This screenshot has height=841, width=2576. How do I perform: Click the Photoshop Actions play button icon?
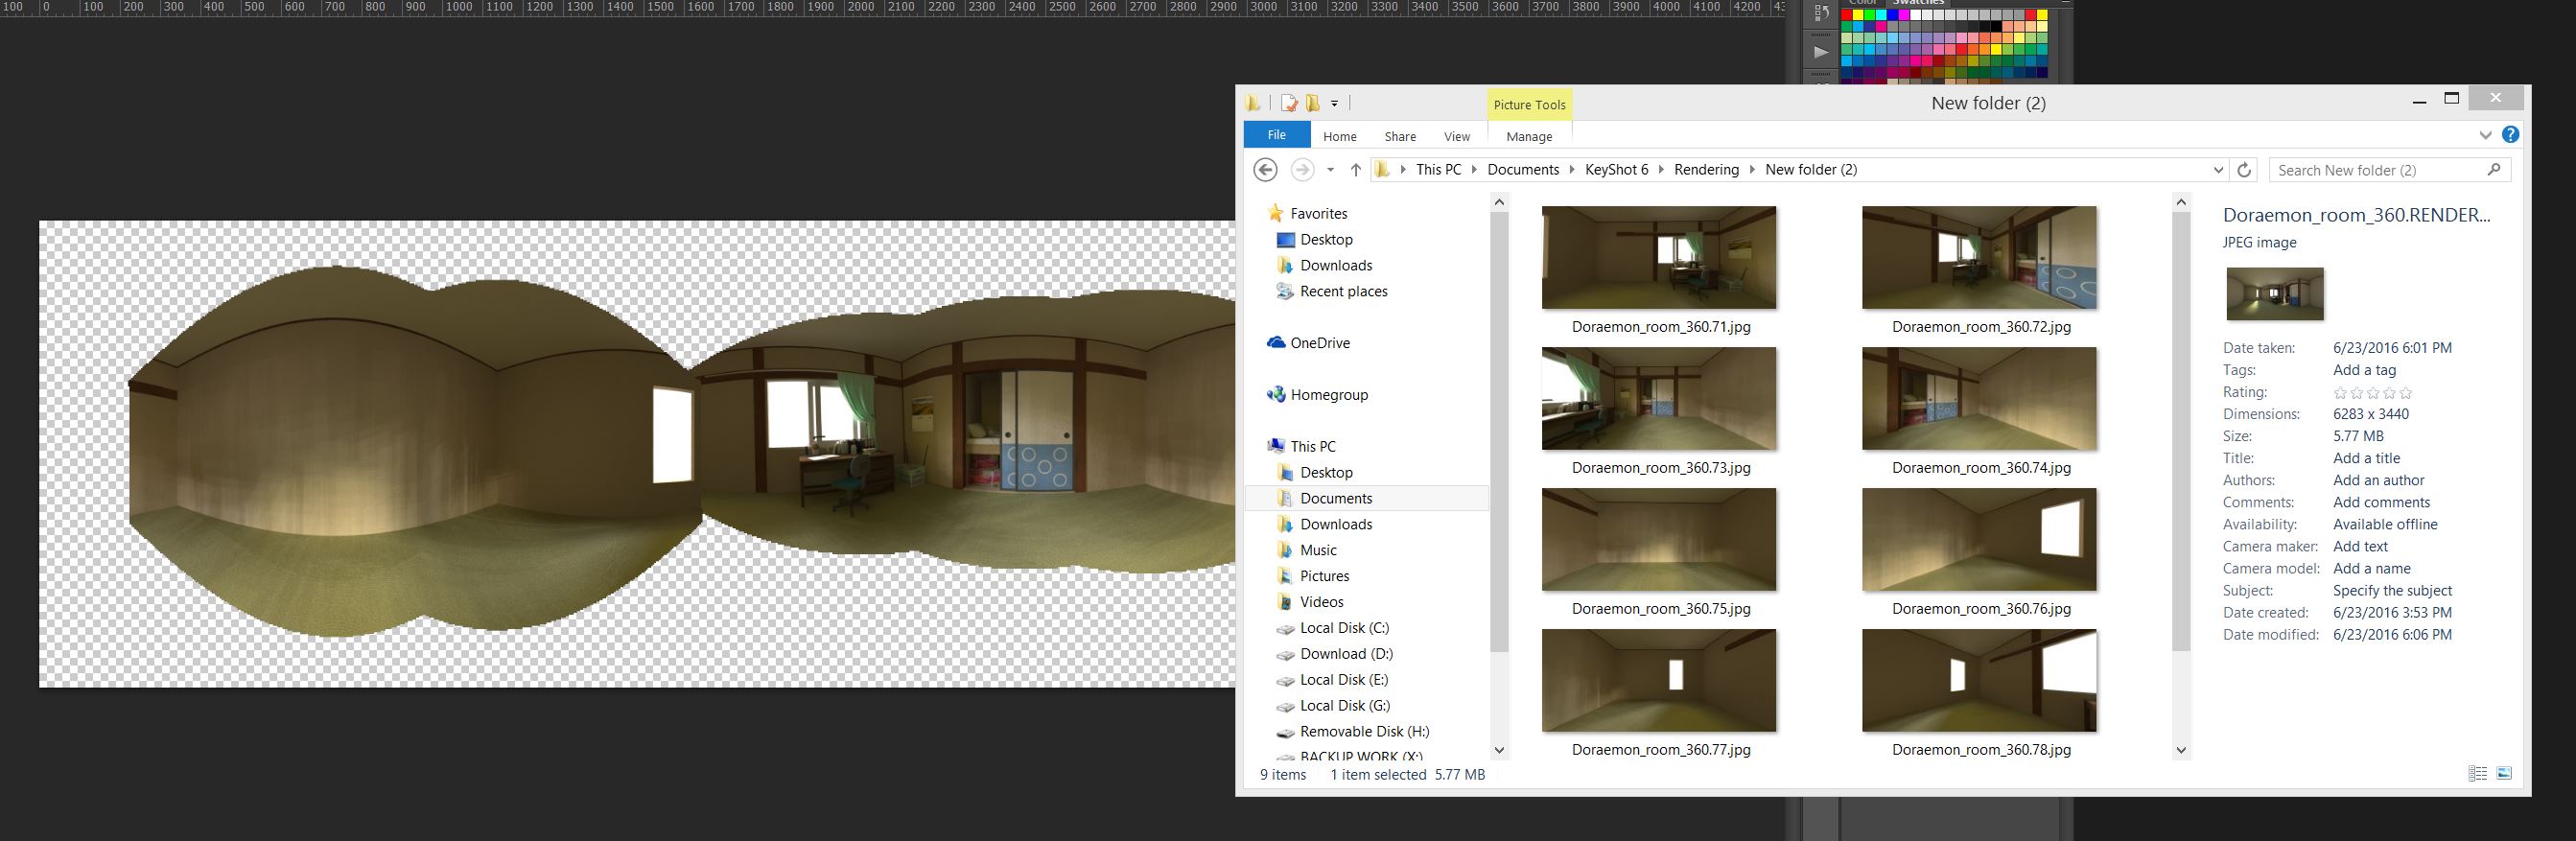[1821, 52]
